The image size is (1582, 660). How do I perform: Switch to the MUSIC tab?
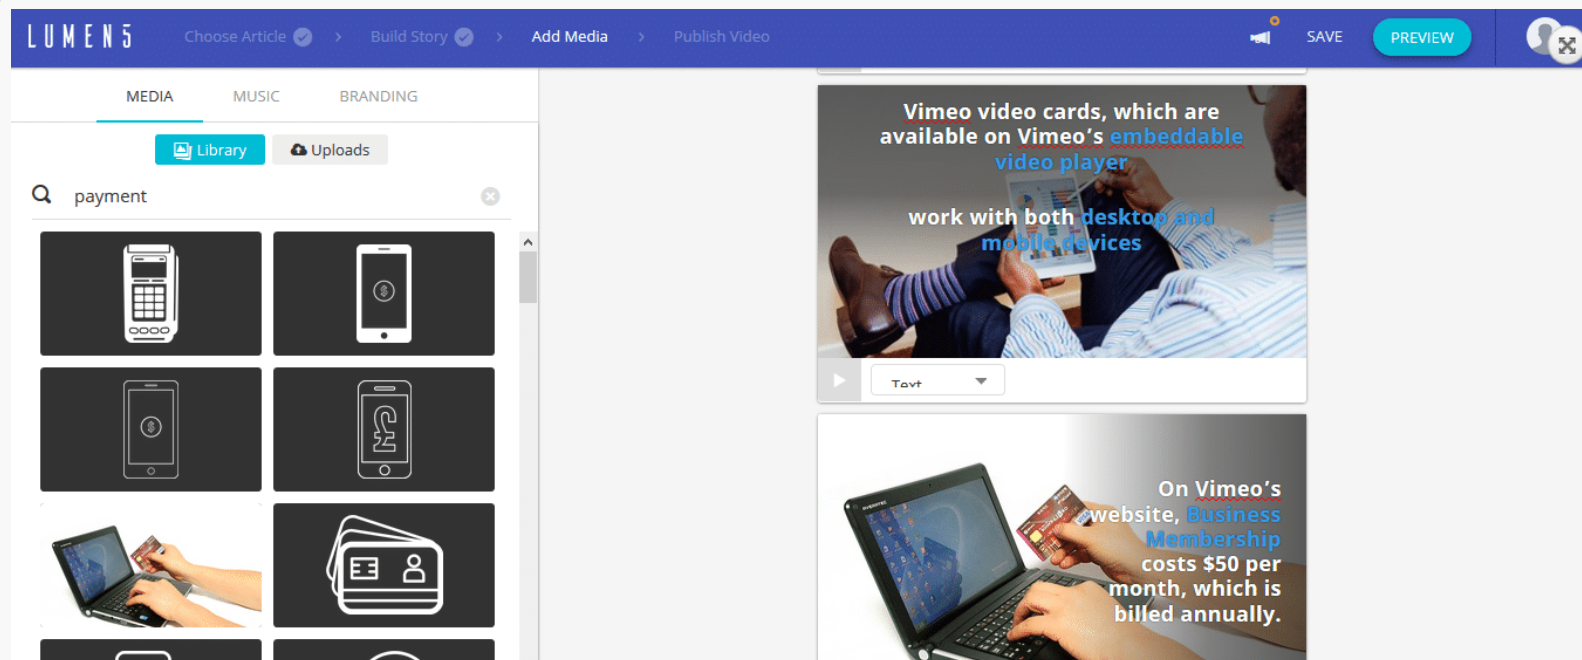click(256, 96)
